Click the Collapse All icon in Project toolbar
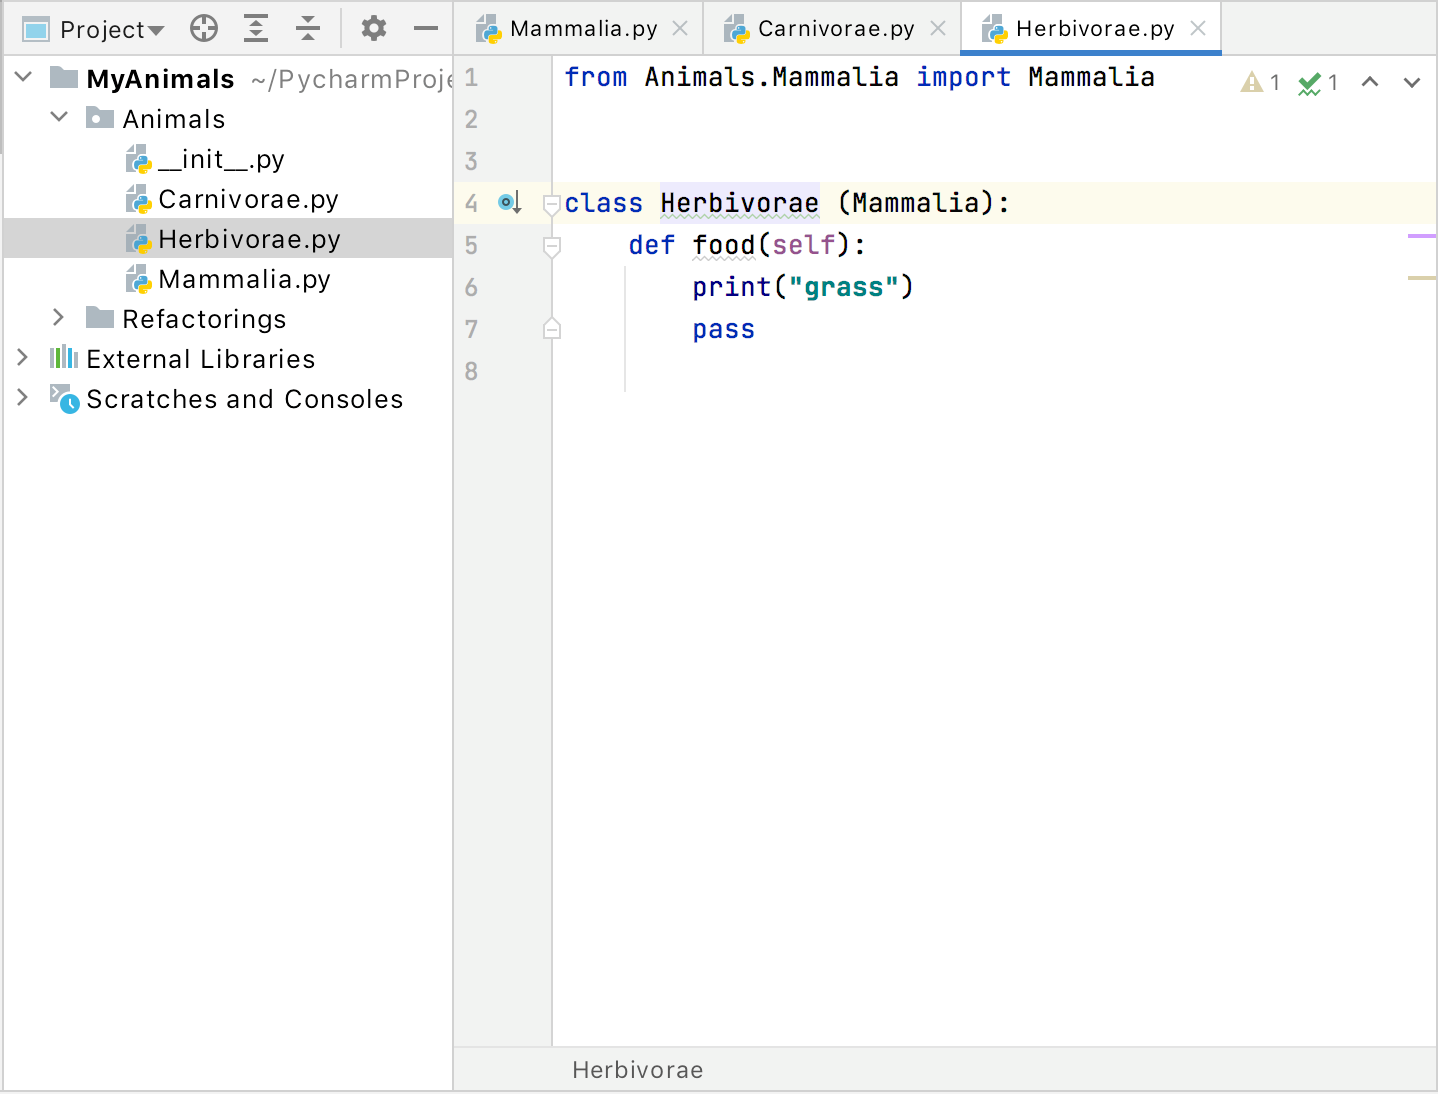Viewport: 1438px width, 1094px height. point(308,29)
